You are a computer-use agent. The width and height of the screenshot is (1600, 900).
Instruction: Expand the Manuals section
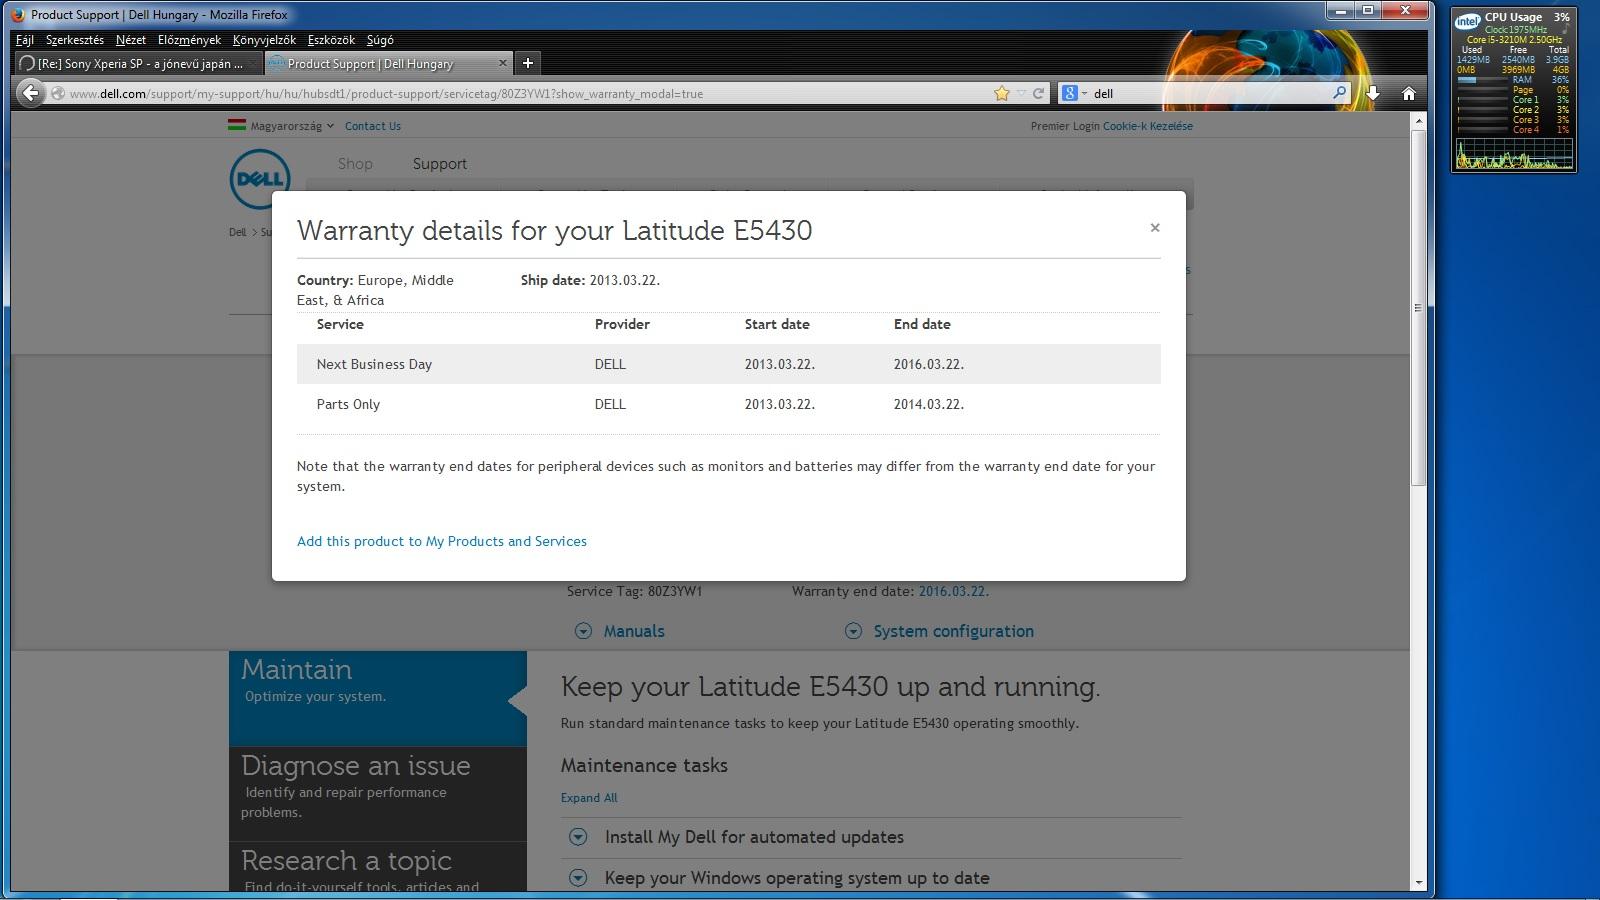pyautogui.click(x=620, y=631)
